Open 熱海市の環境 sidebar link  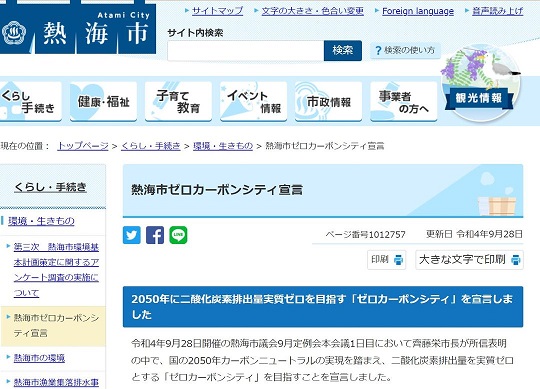[39, 358]
